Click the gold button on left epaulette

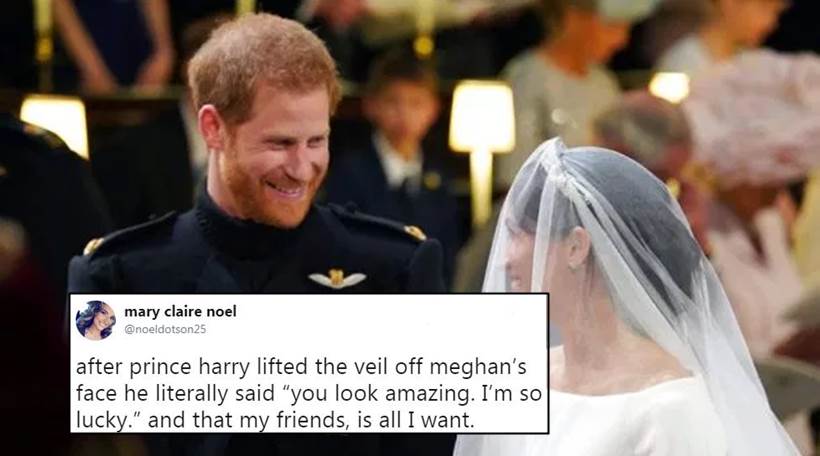93,246
